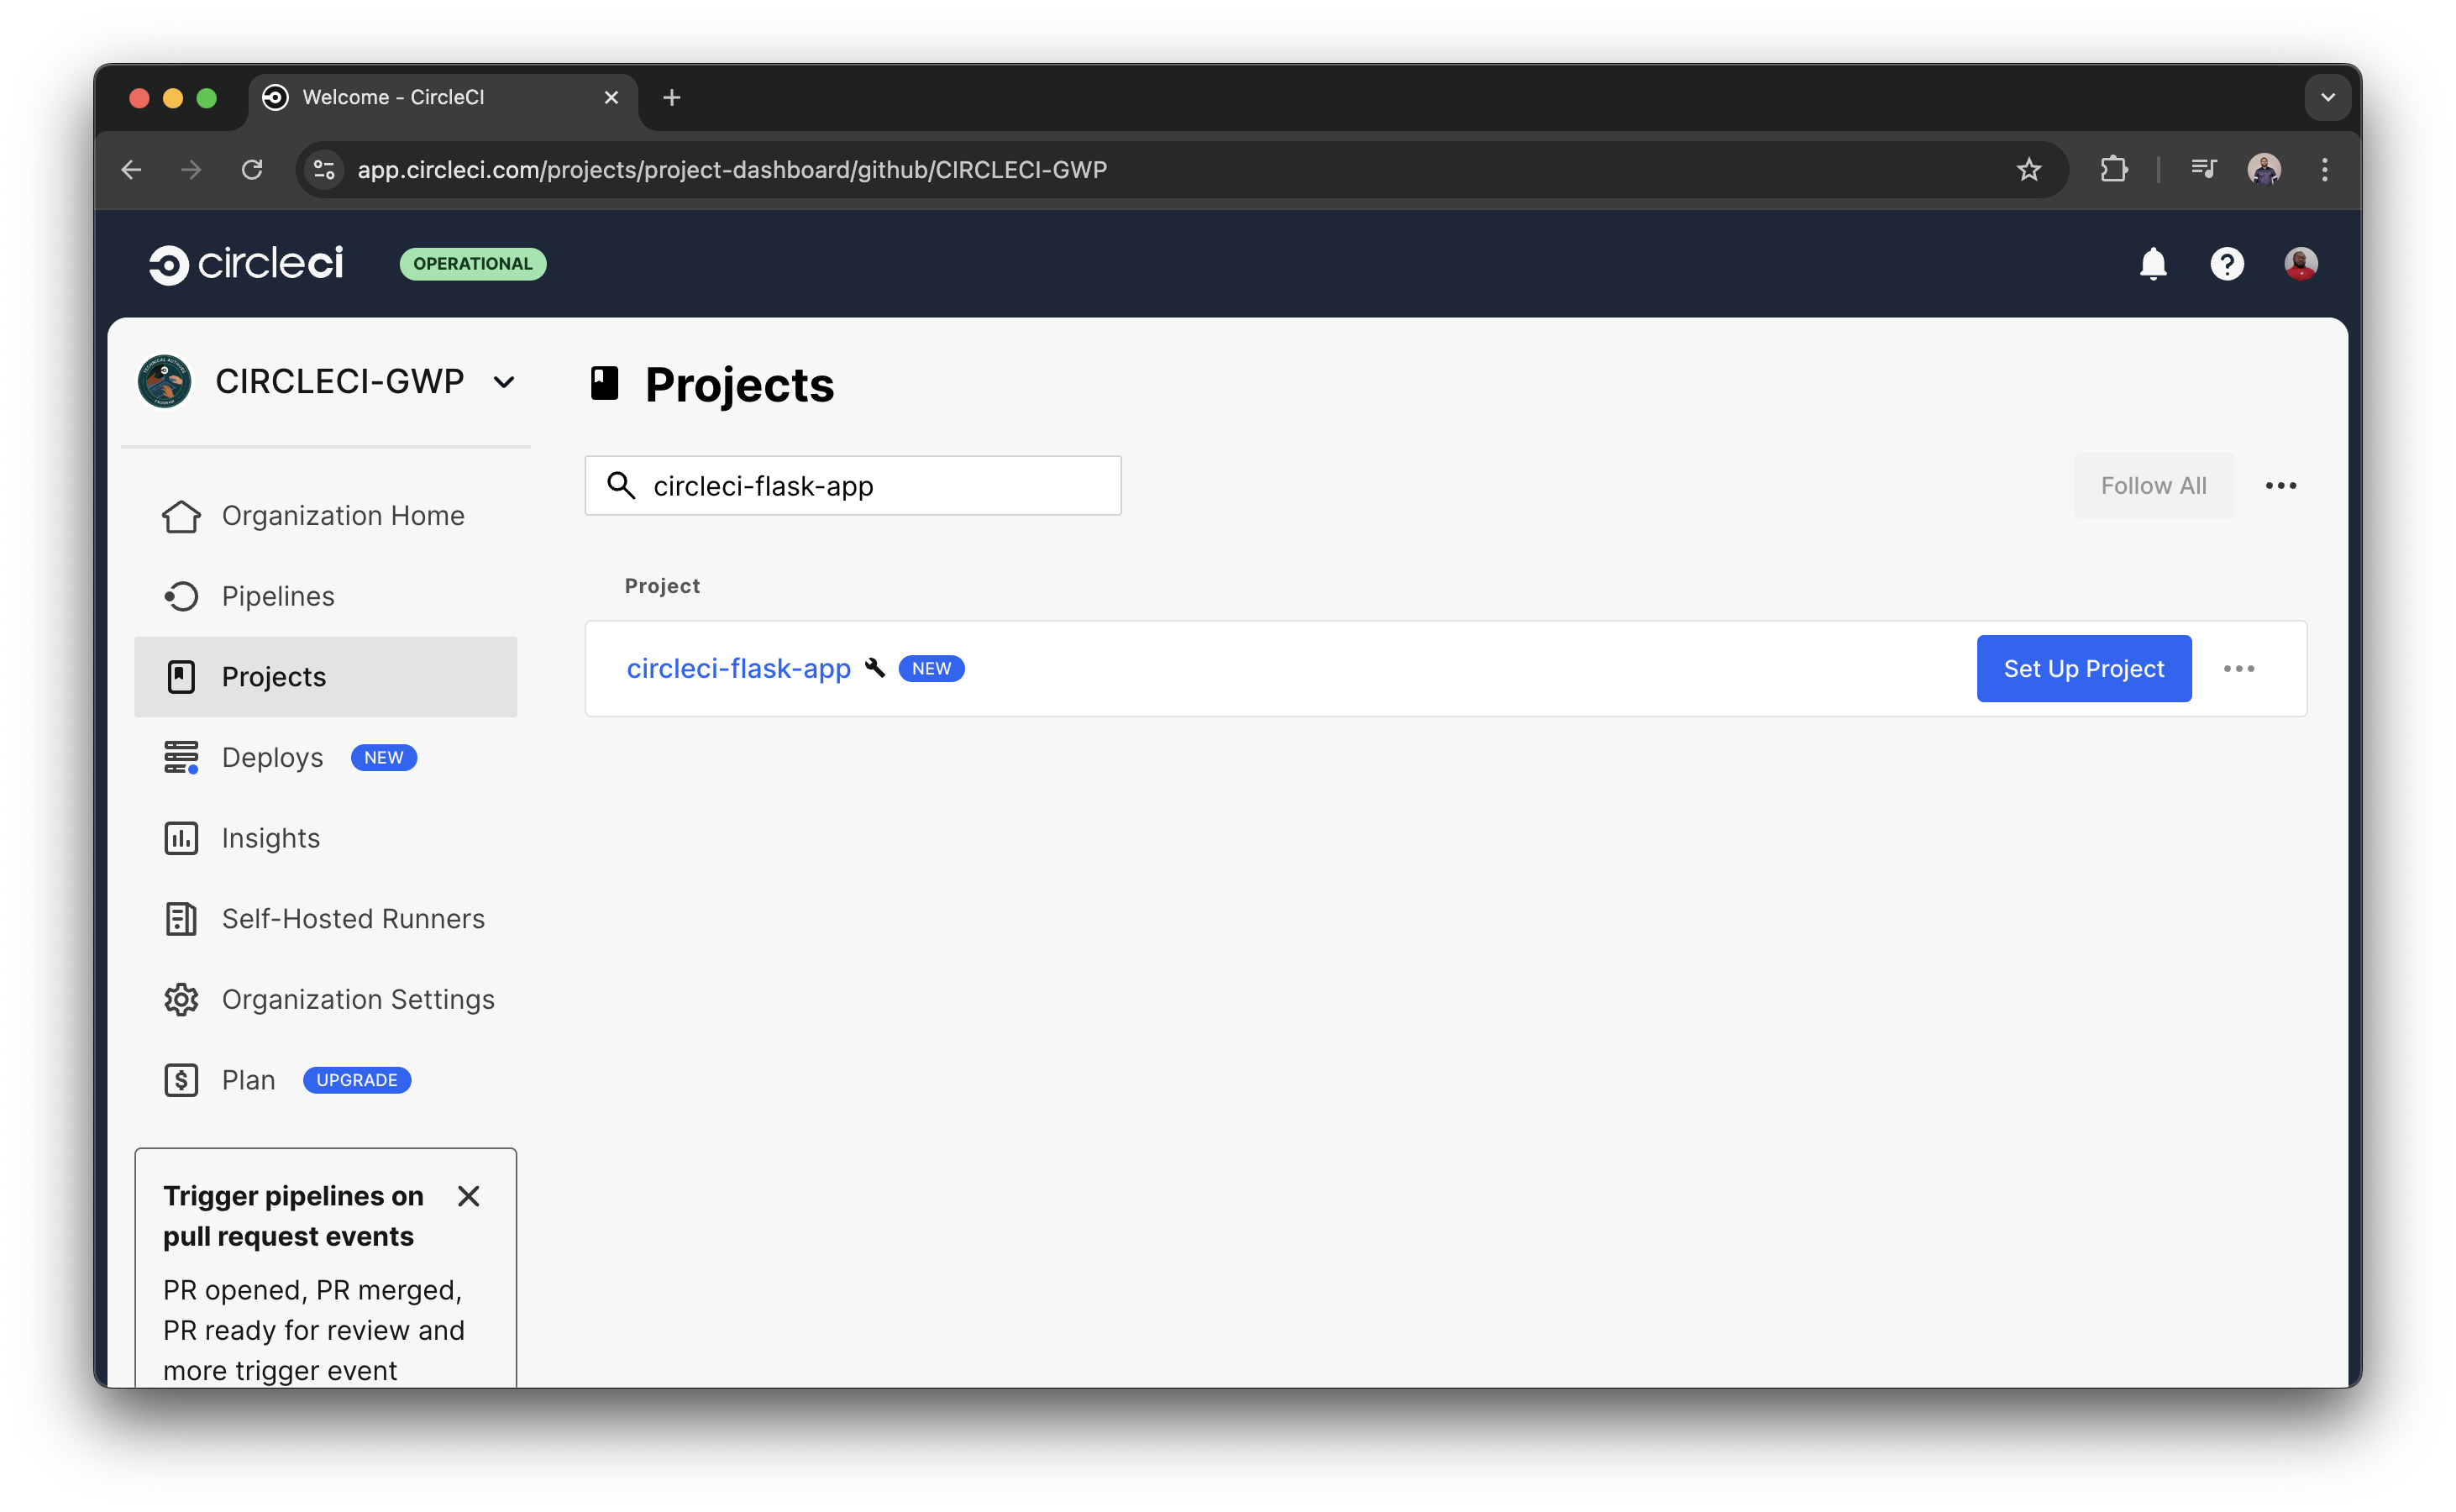2456x1512 pixels.
Task: Open Organization Settings gear icon
Action: click(181, 999)
